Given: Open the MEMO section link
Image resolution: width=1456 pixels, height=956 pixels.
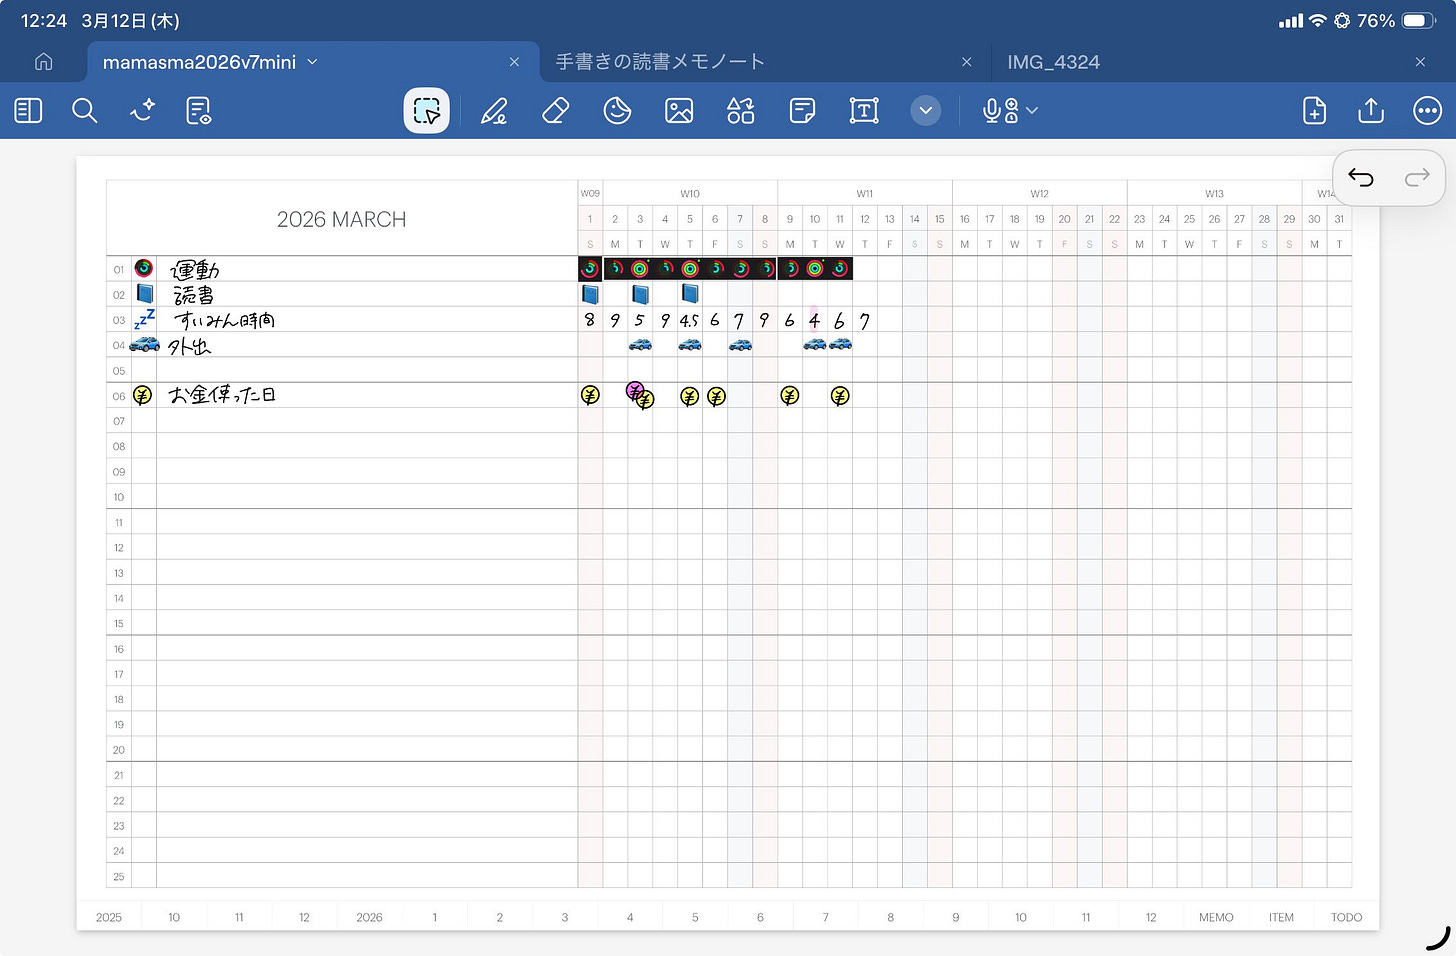Looking at the screenshot, I should pyautogui.click(x=1216, y=917).
